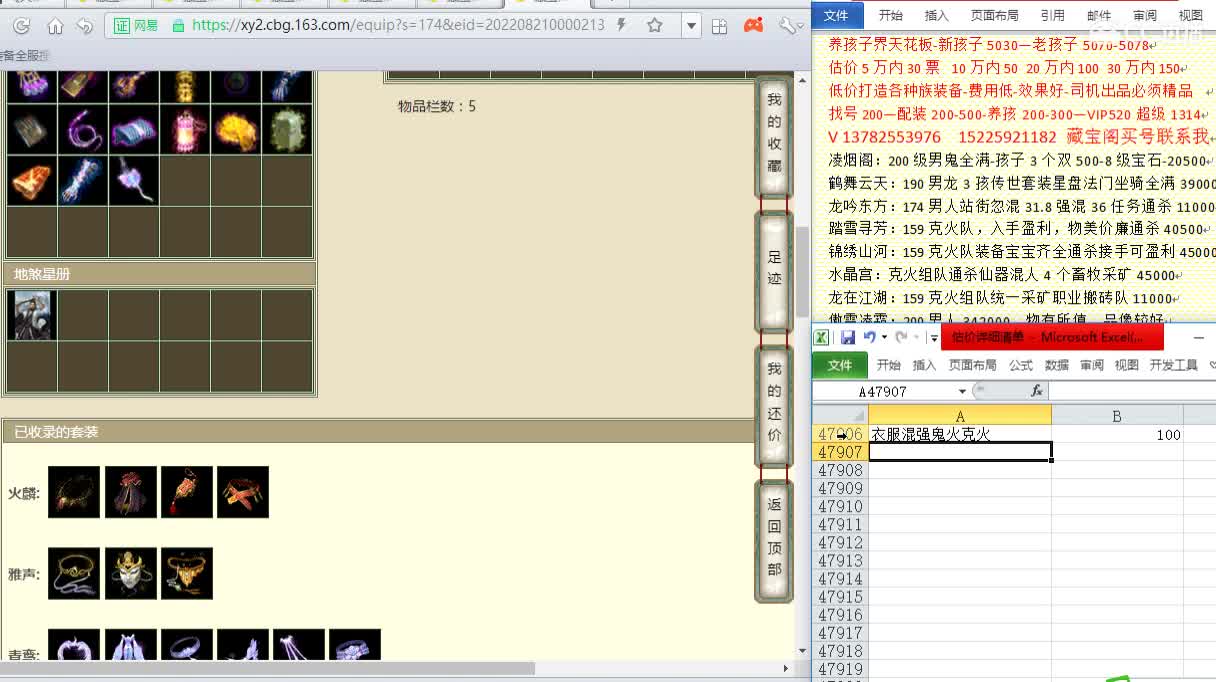Click the first 雅声 set necklace icon
Viewport: 1216px width, 682px height.
pyautogui.click(x=74, y=573)
